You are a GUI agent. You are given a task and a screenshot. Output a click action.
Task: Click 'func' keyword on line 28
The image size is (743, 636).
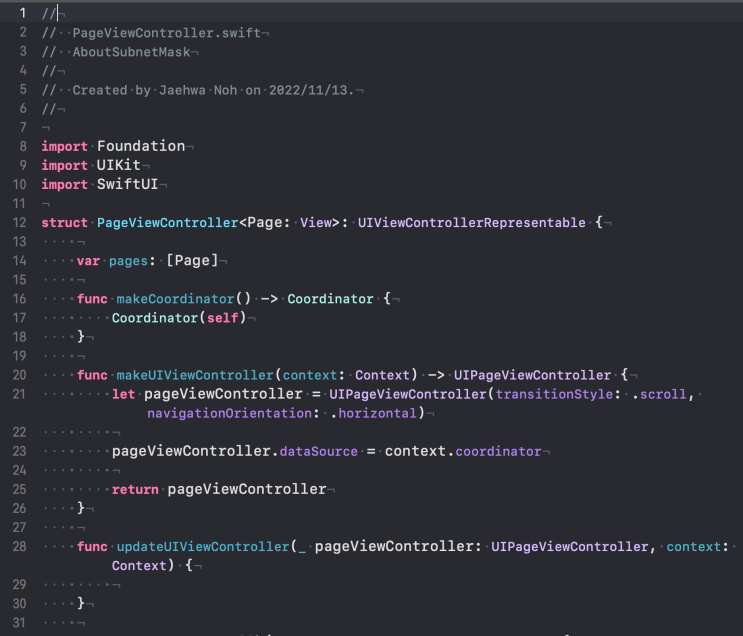pyautogui.click(x=92, y=546)
